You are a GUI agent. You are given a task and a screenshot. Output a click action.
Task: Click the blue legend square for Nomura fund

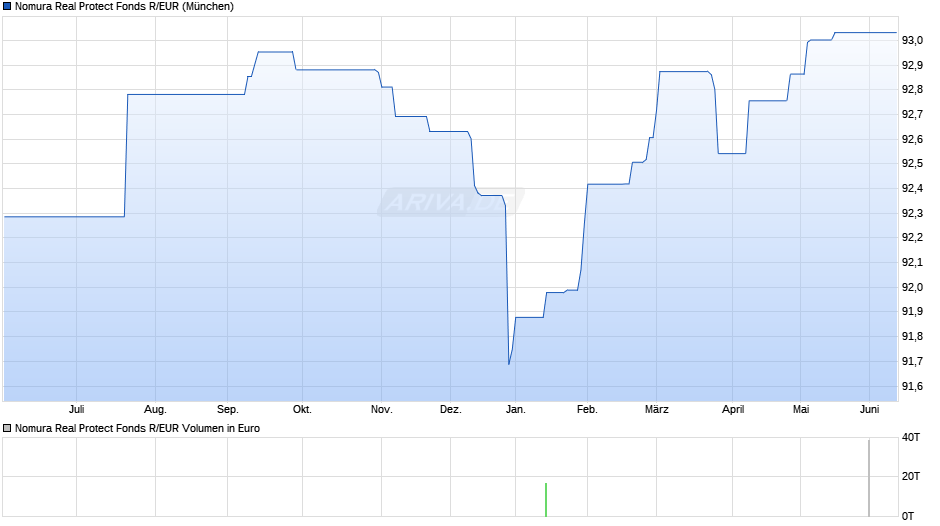pyautogui.click(x=7, y=7)
